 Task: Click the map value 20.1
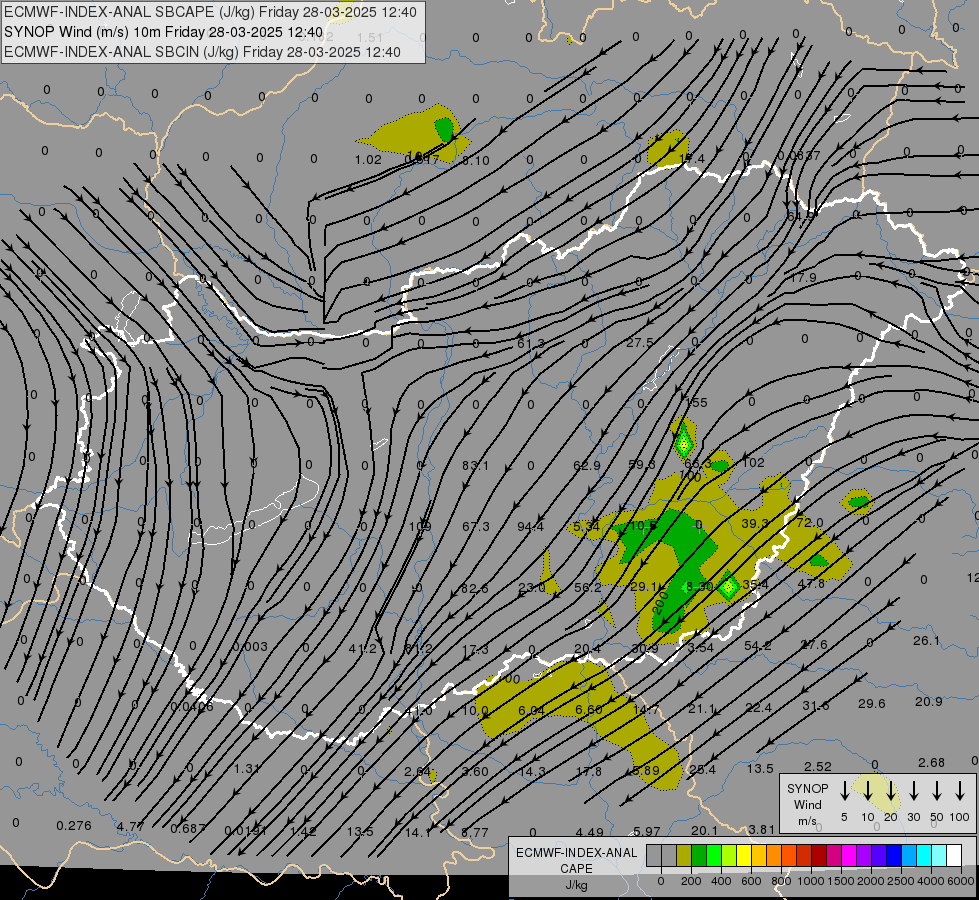tap(704, 830)
